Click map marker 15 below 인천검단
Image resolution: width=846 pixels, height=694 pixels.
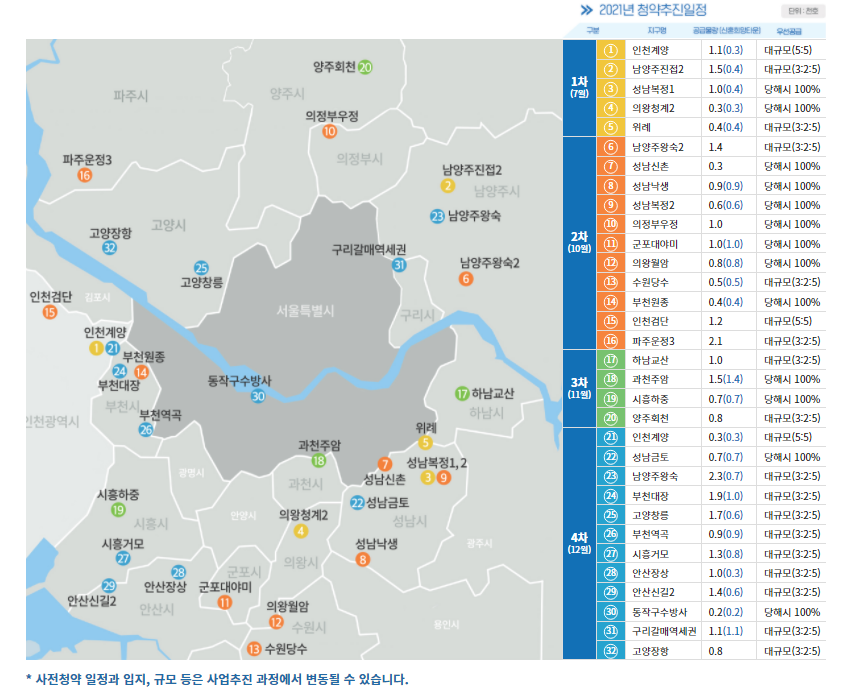(50, 312)
